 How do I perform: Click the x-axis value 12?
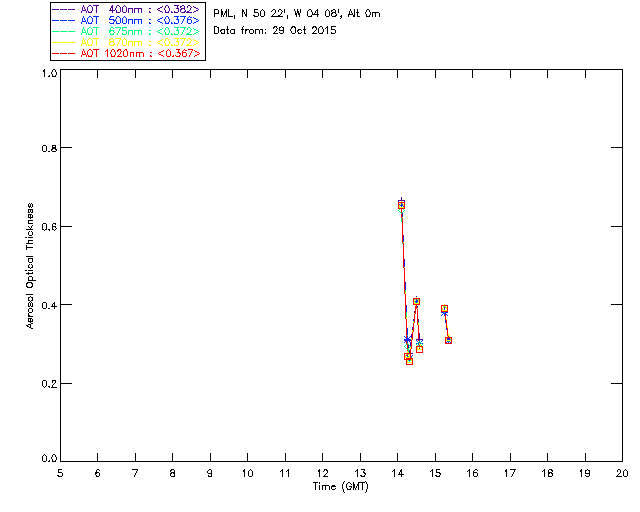click(322, 474)
